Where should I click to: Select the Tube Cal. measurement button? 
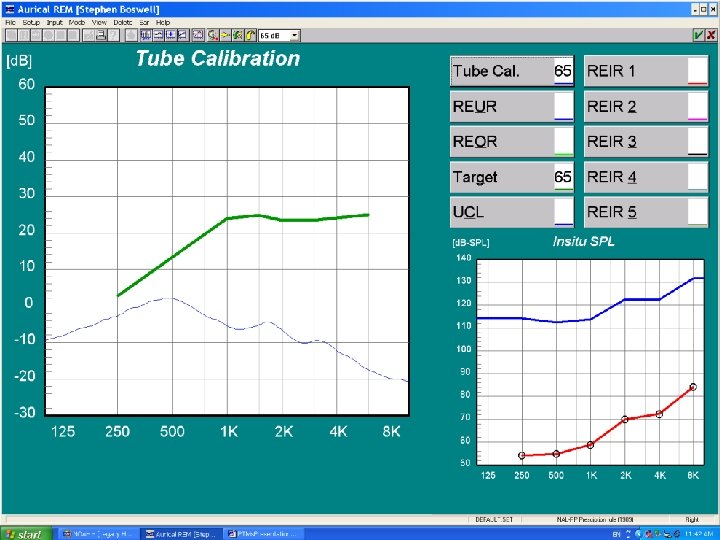(x=512, y=71)
